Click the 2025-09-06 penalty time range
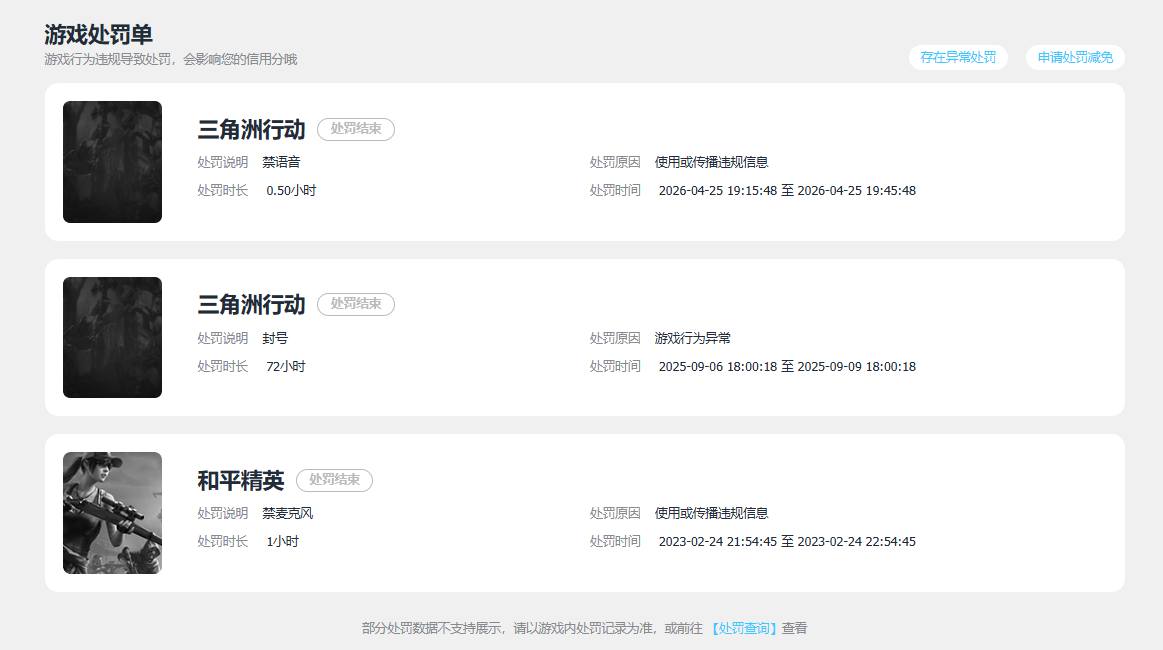 pos(787,367)
